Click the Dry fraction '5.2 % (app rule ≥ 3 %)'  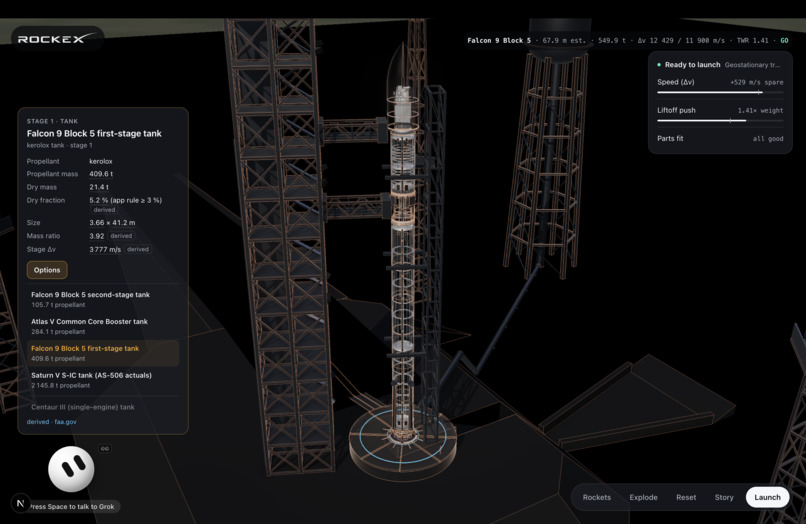[125, 201]
